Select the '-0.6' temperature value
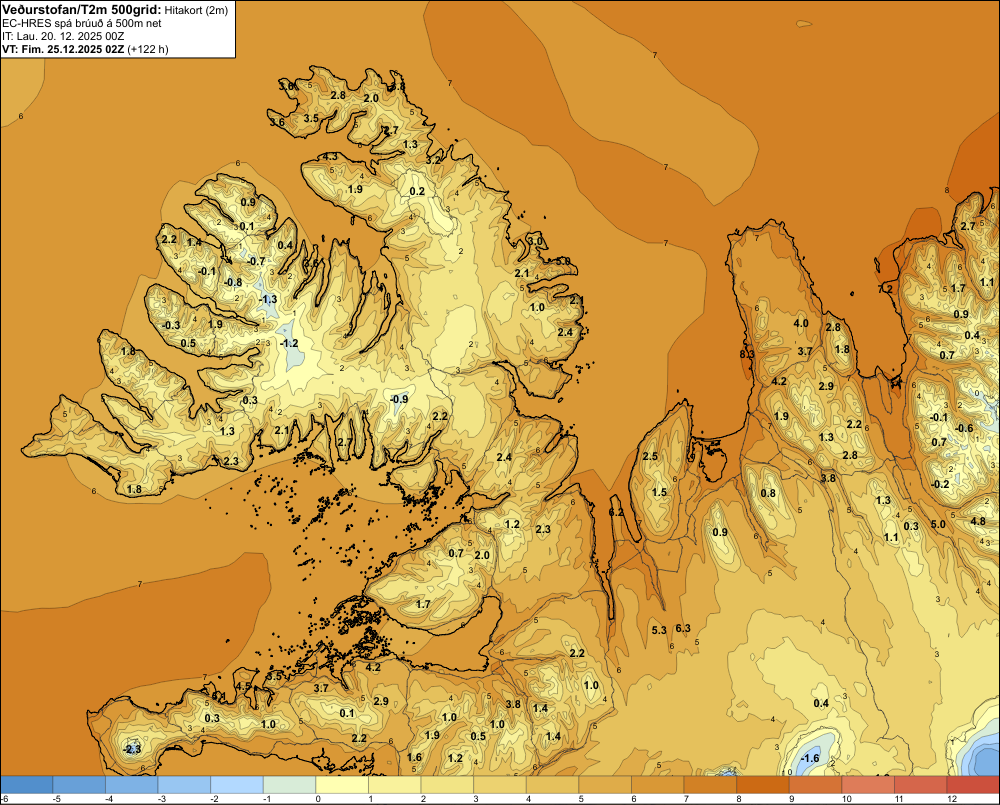This screenshot has width=1000, height=805. [964, 428]
